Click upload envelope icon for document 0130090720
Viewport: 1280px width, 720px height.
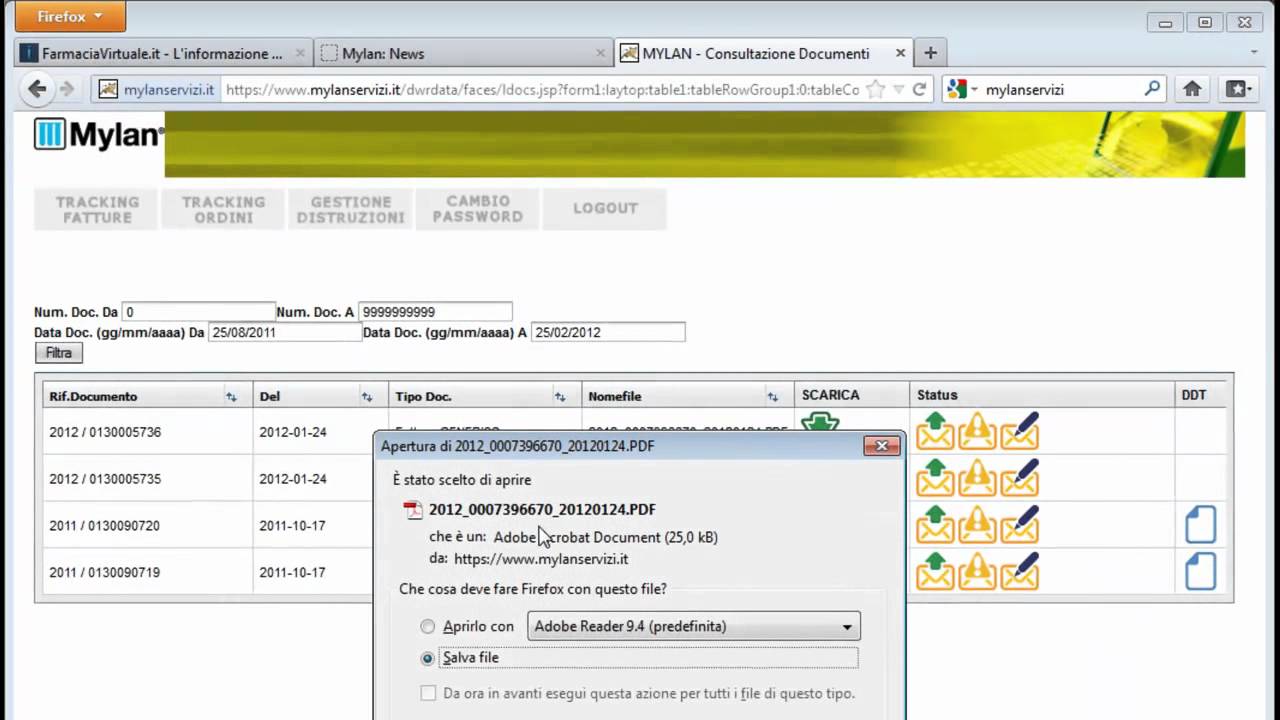(x=935, y=525)
